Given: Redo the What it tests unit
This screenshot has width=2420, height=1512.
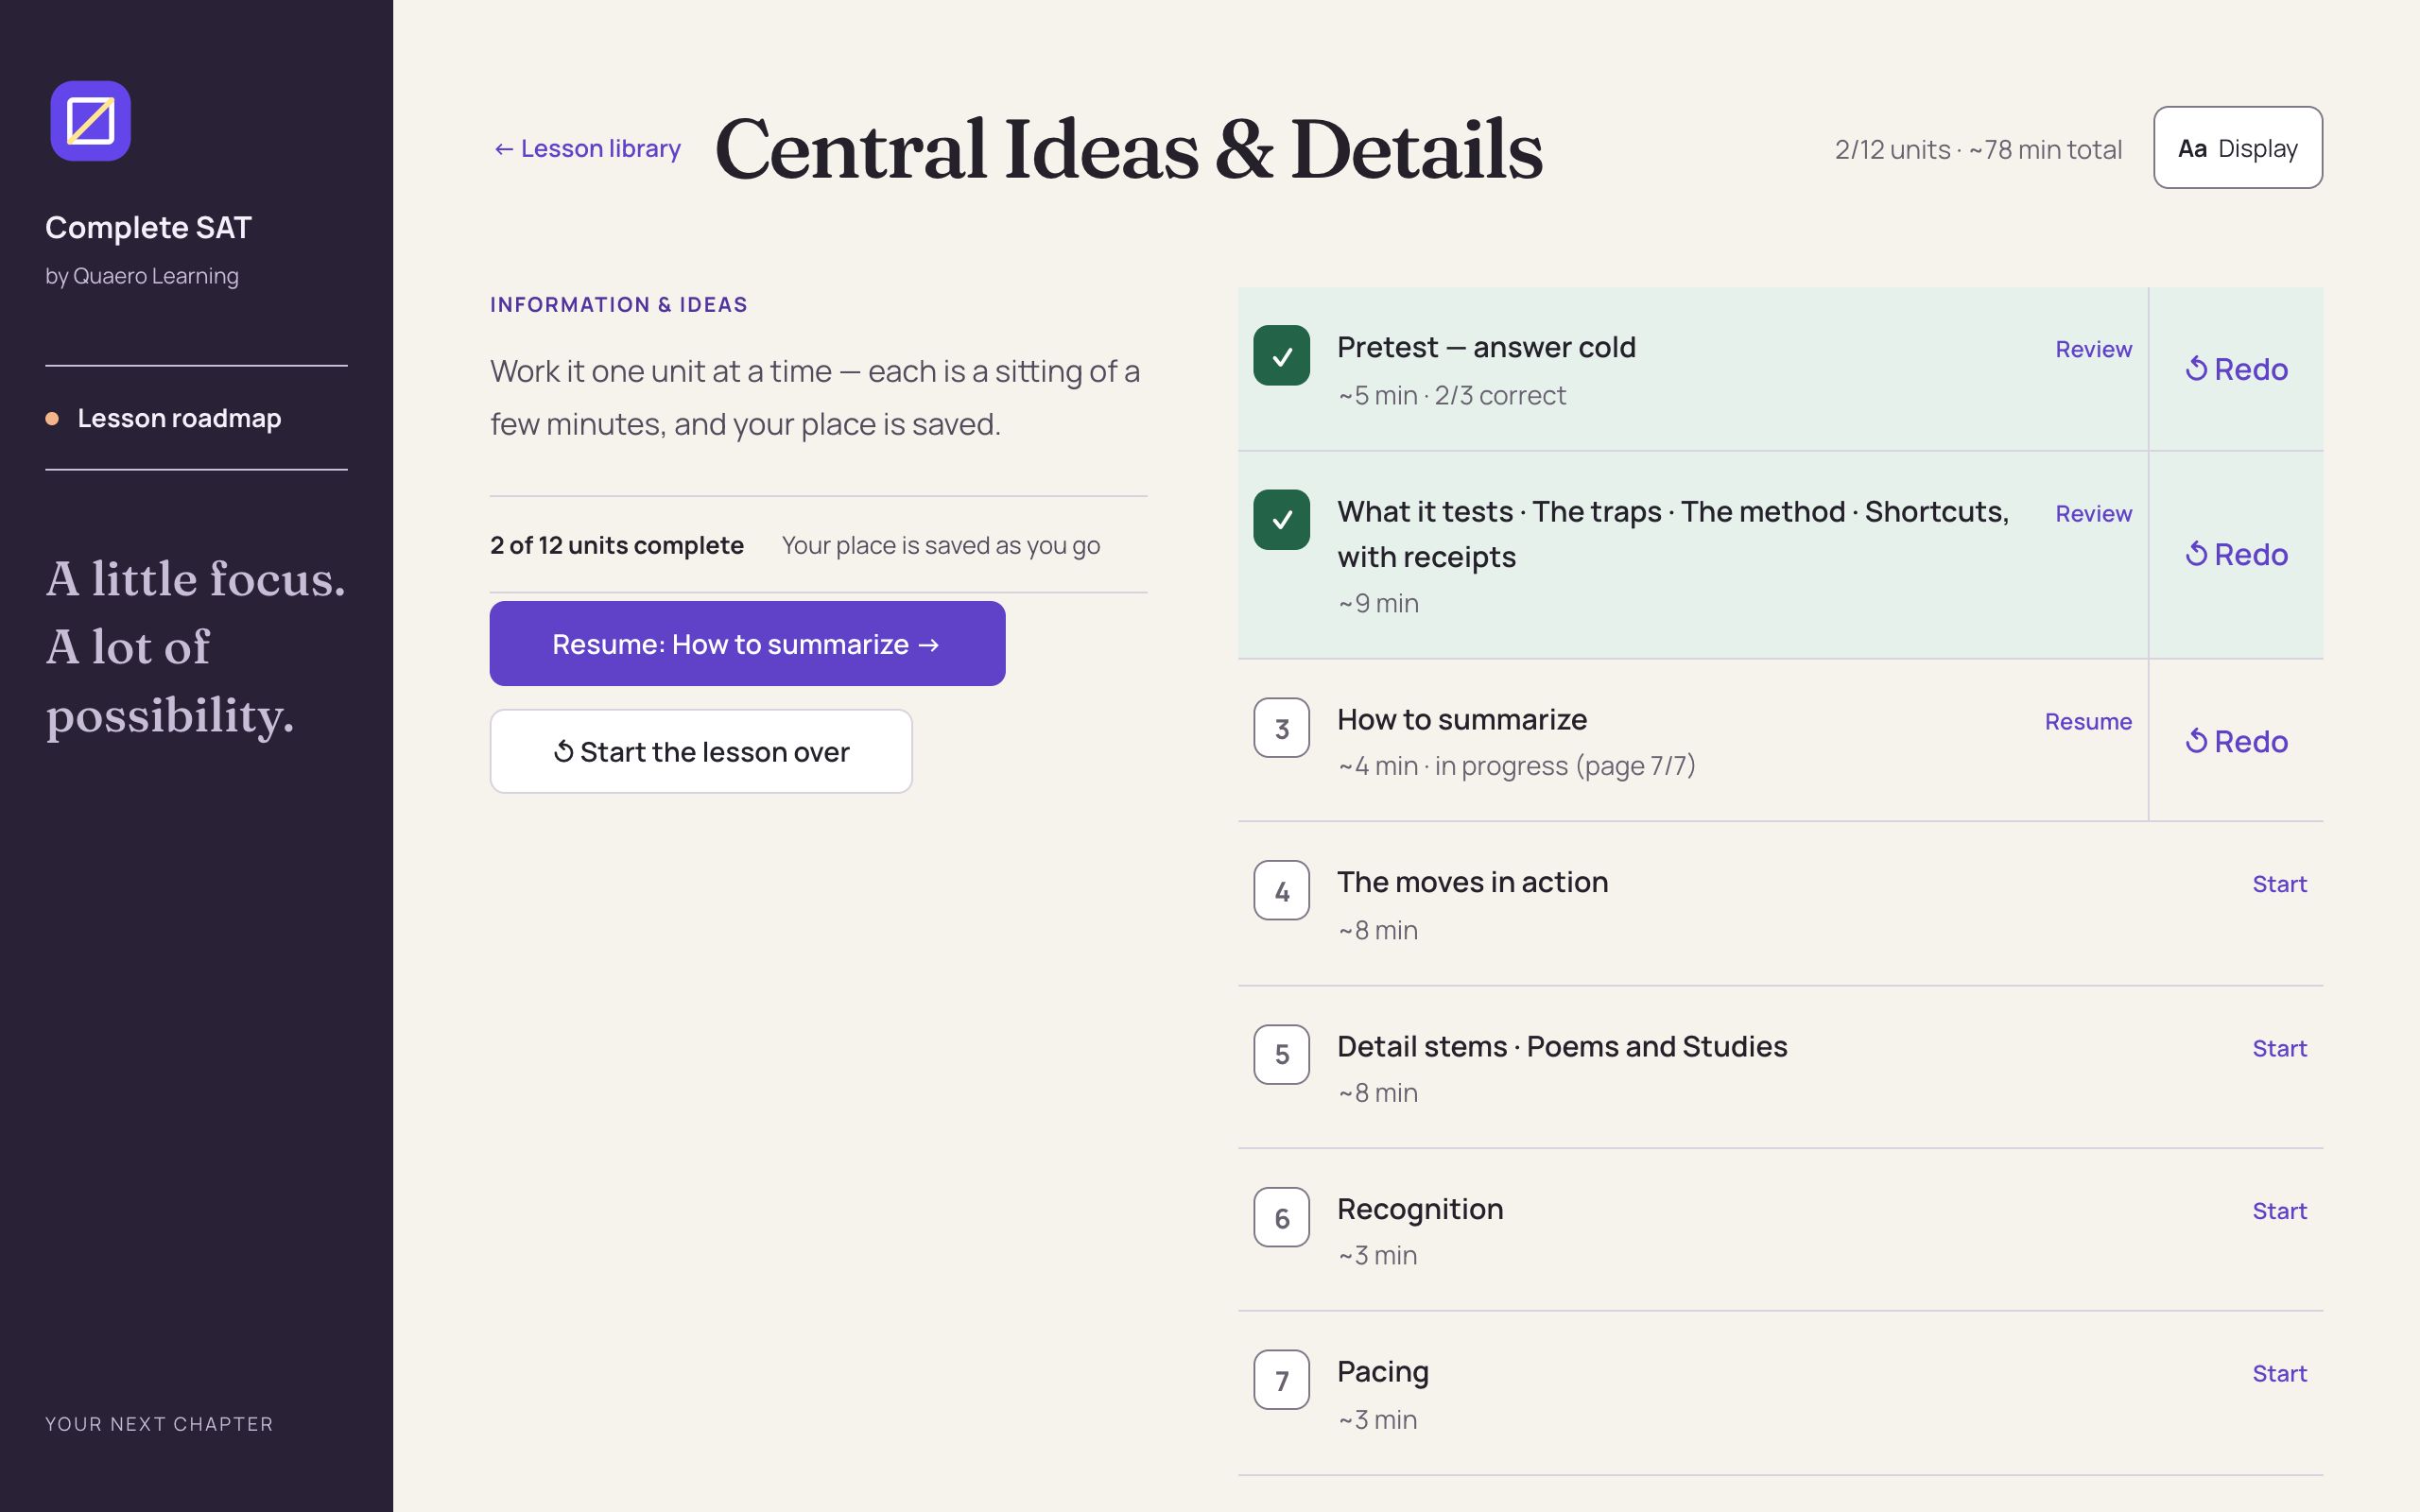Looking at the screenshot, I should [x=2236, y=554].
